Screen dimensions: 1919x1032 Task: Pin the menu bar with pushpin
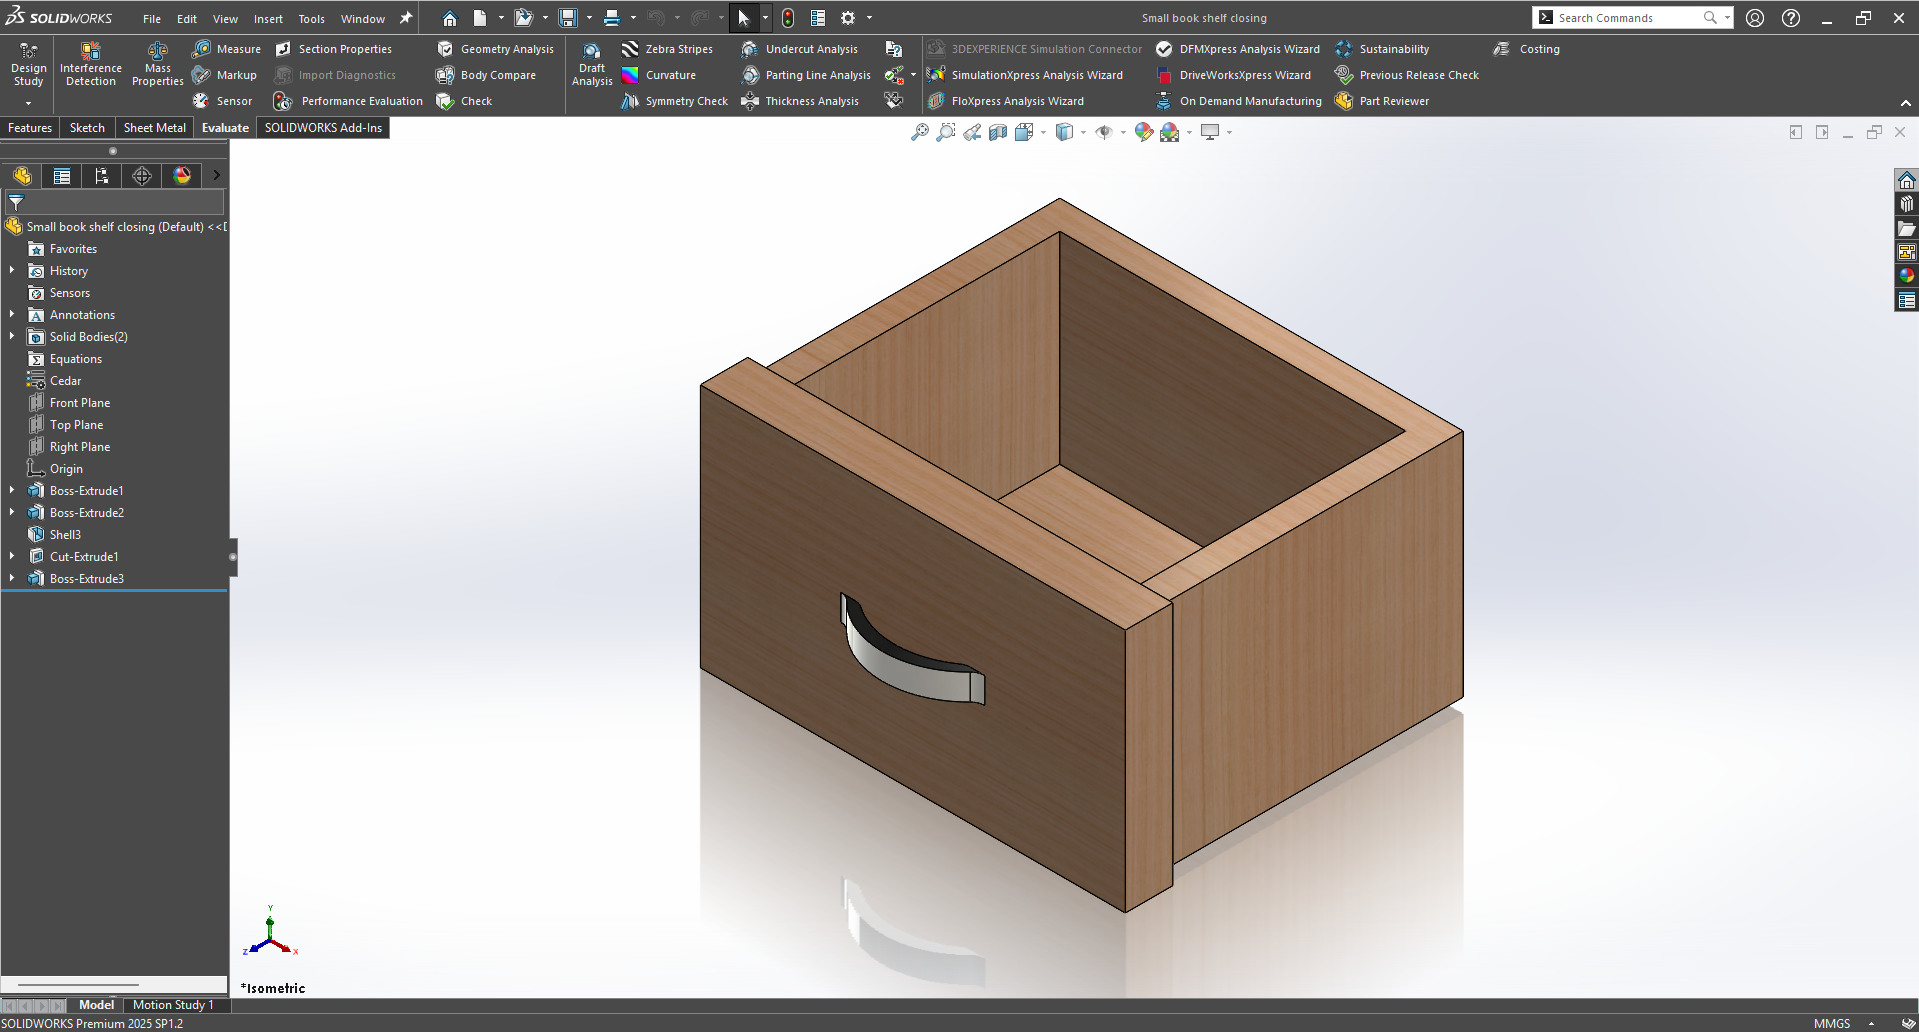(406, 18)
